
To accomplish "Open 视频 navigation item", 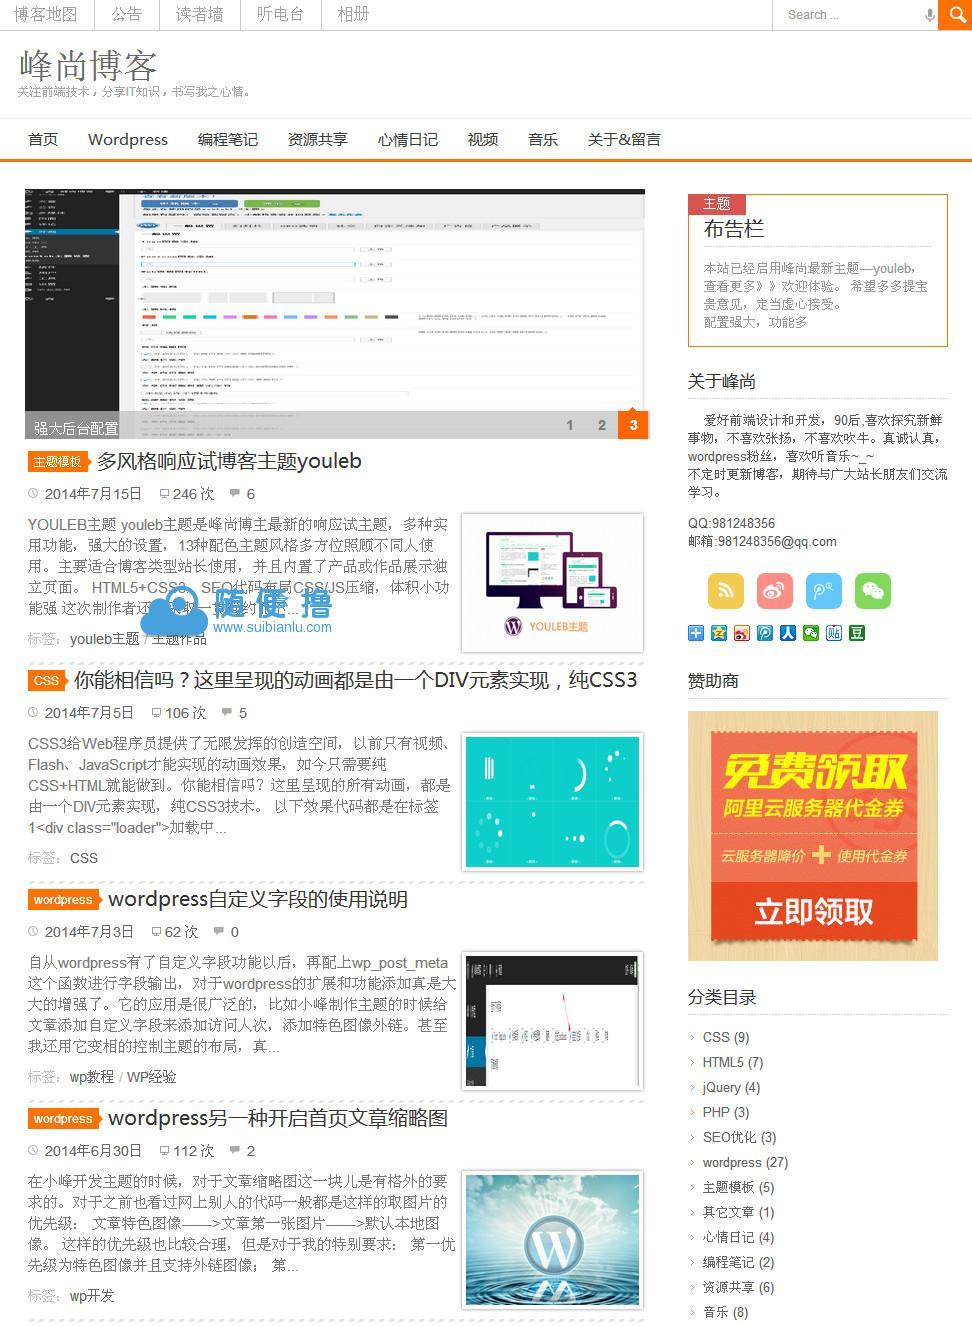I will 483,139.
